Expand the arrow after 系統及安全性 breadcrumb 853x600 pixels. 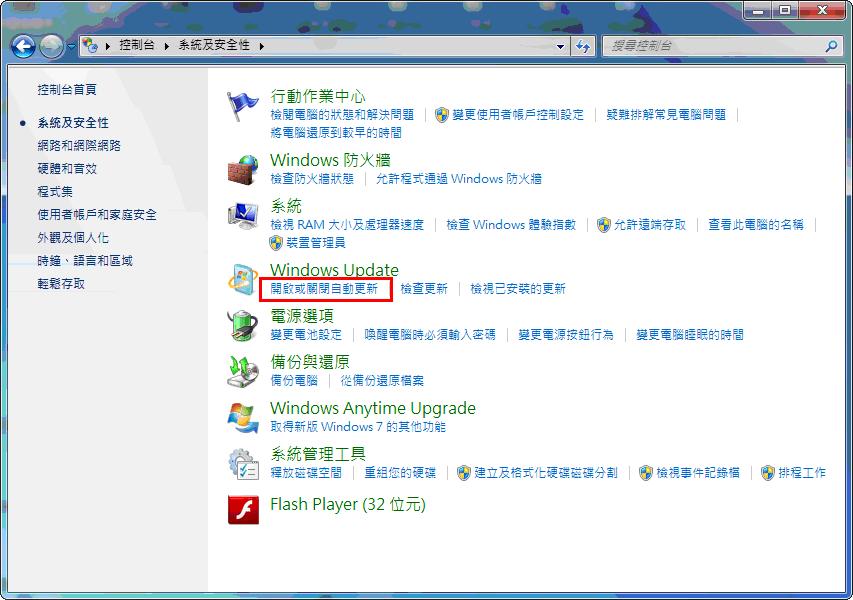(262, 47)
